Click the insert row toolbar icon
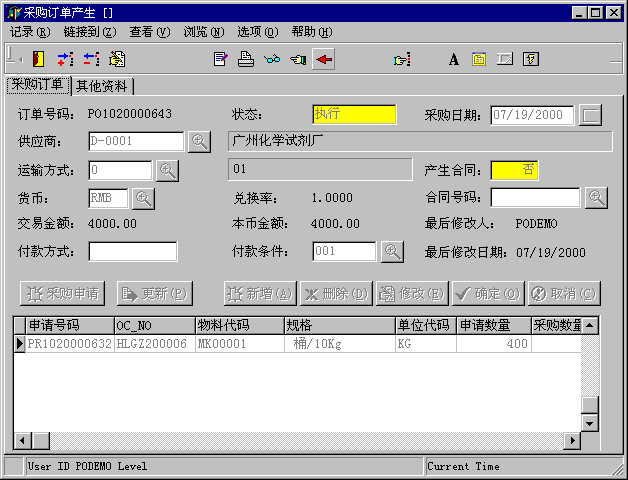This screenshot has width=628, height=480. (x=66, y=59)
